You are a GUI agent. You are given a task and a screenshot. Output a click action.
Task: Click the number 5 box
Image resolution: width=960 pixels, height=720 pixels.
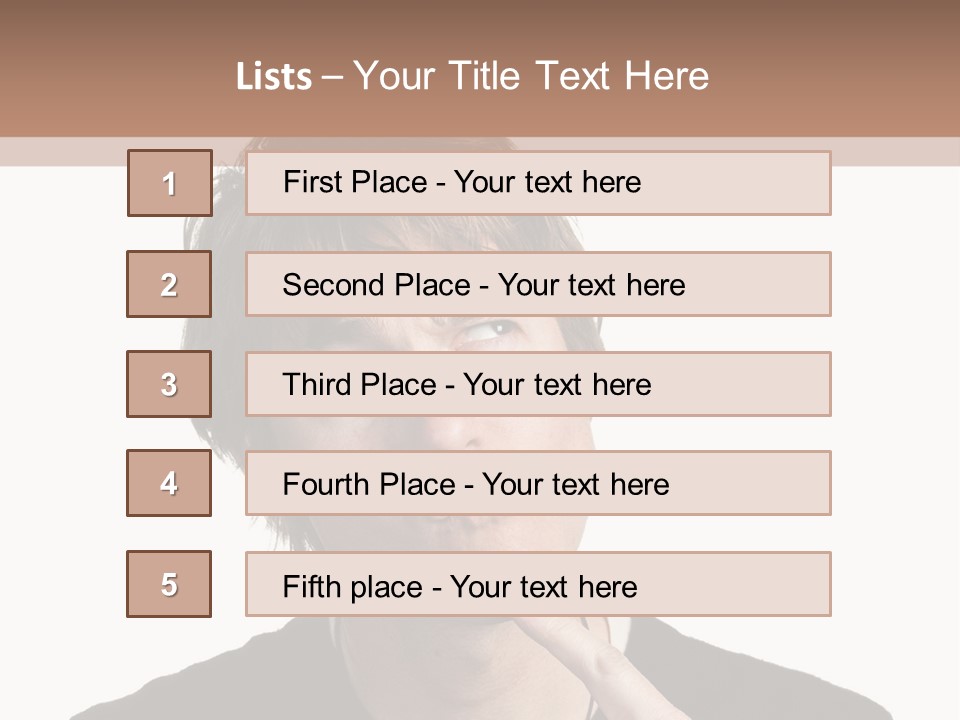click(169, 584)
